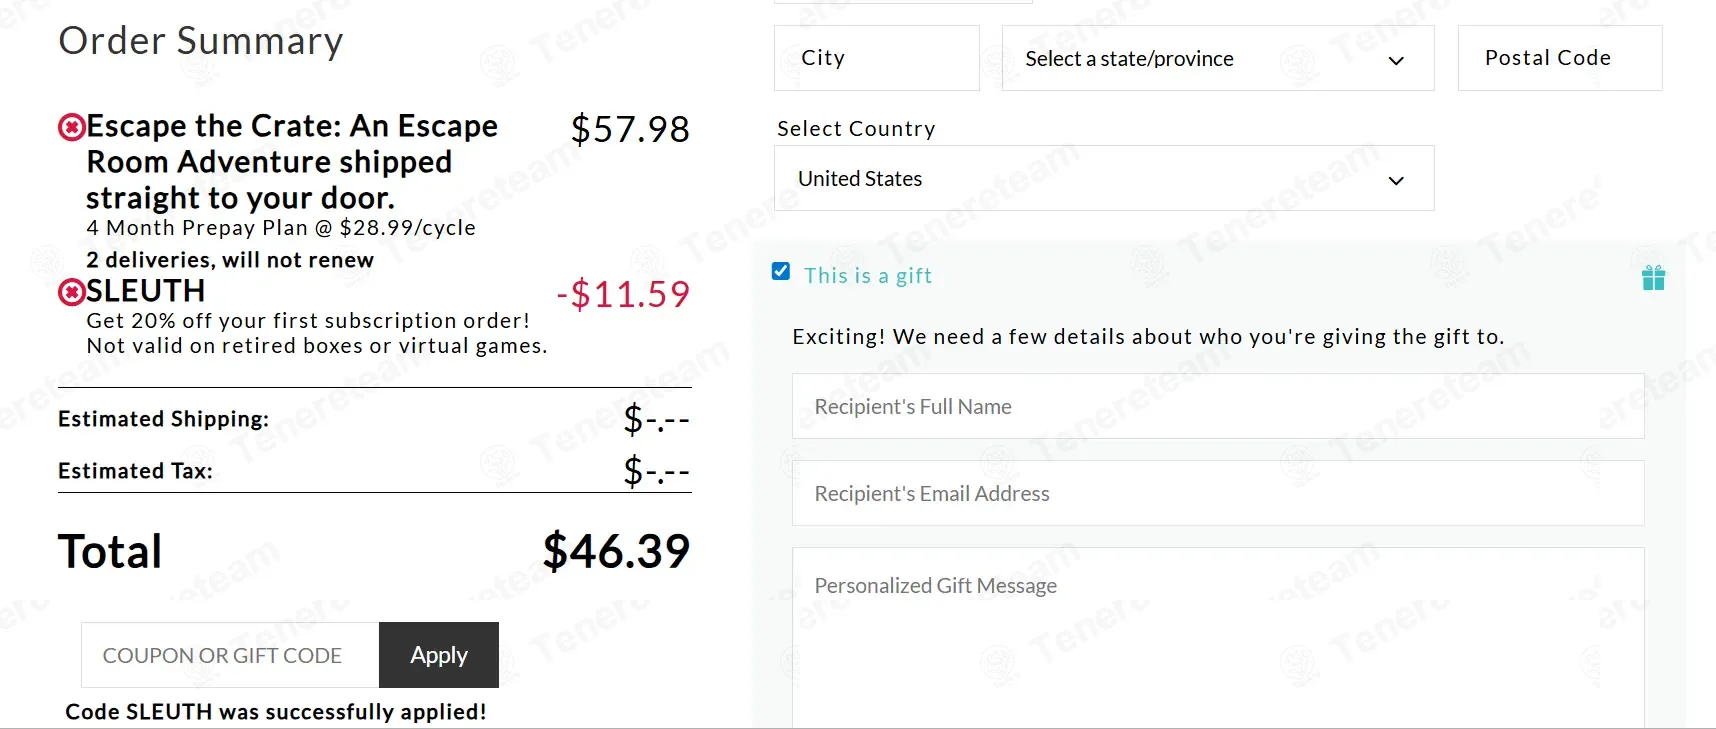
Task: Click the teal gift box icon
Action: point(1653,278)
